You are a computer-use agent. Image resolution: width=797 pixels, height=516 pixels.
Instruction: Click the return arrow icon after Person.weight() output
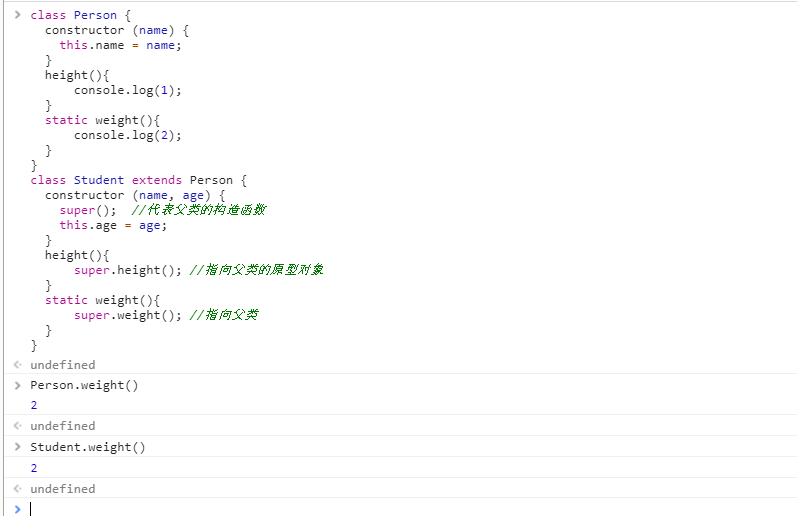click(x=17, y=426)
